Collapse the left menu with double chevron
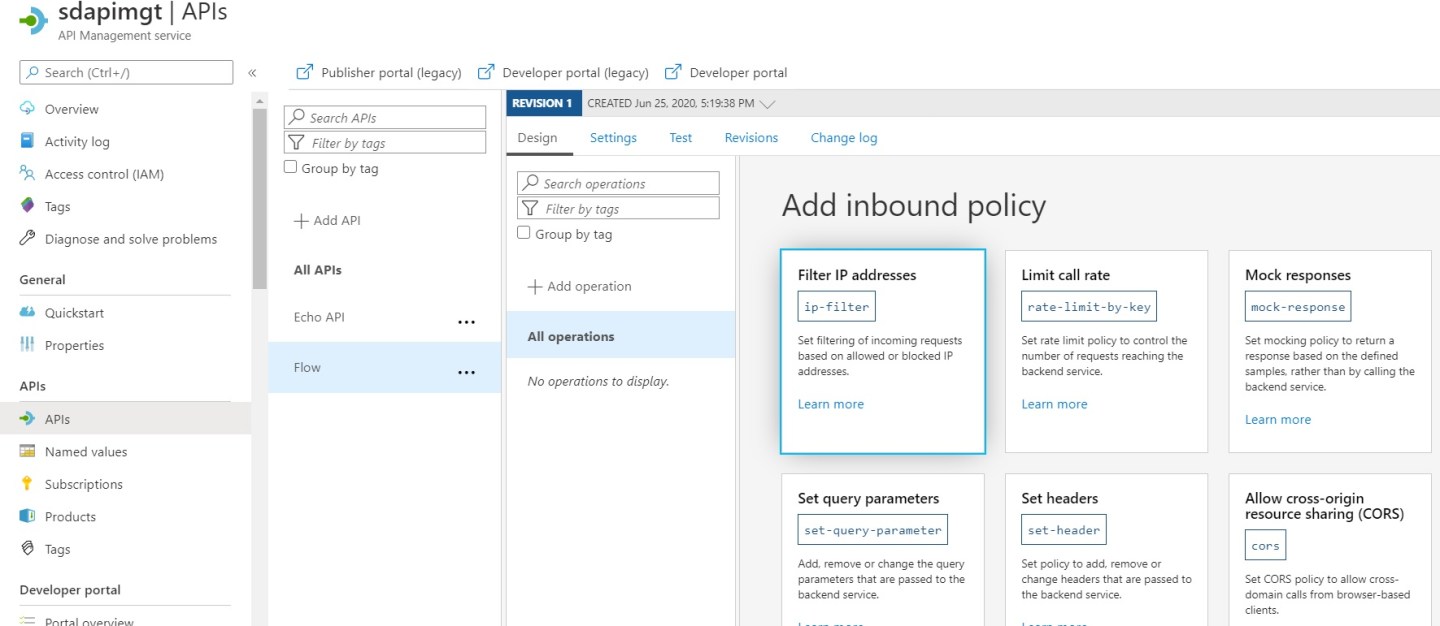 pos(252,72)
